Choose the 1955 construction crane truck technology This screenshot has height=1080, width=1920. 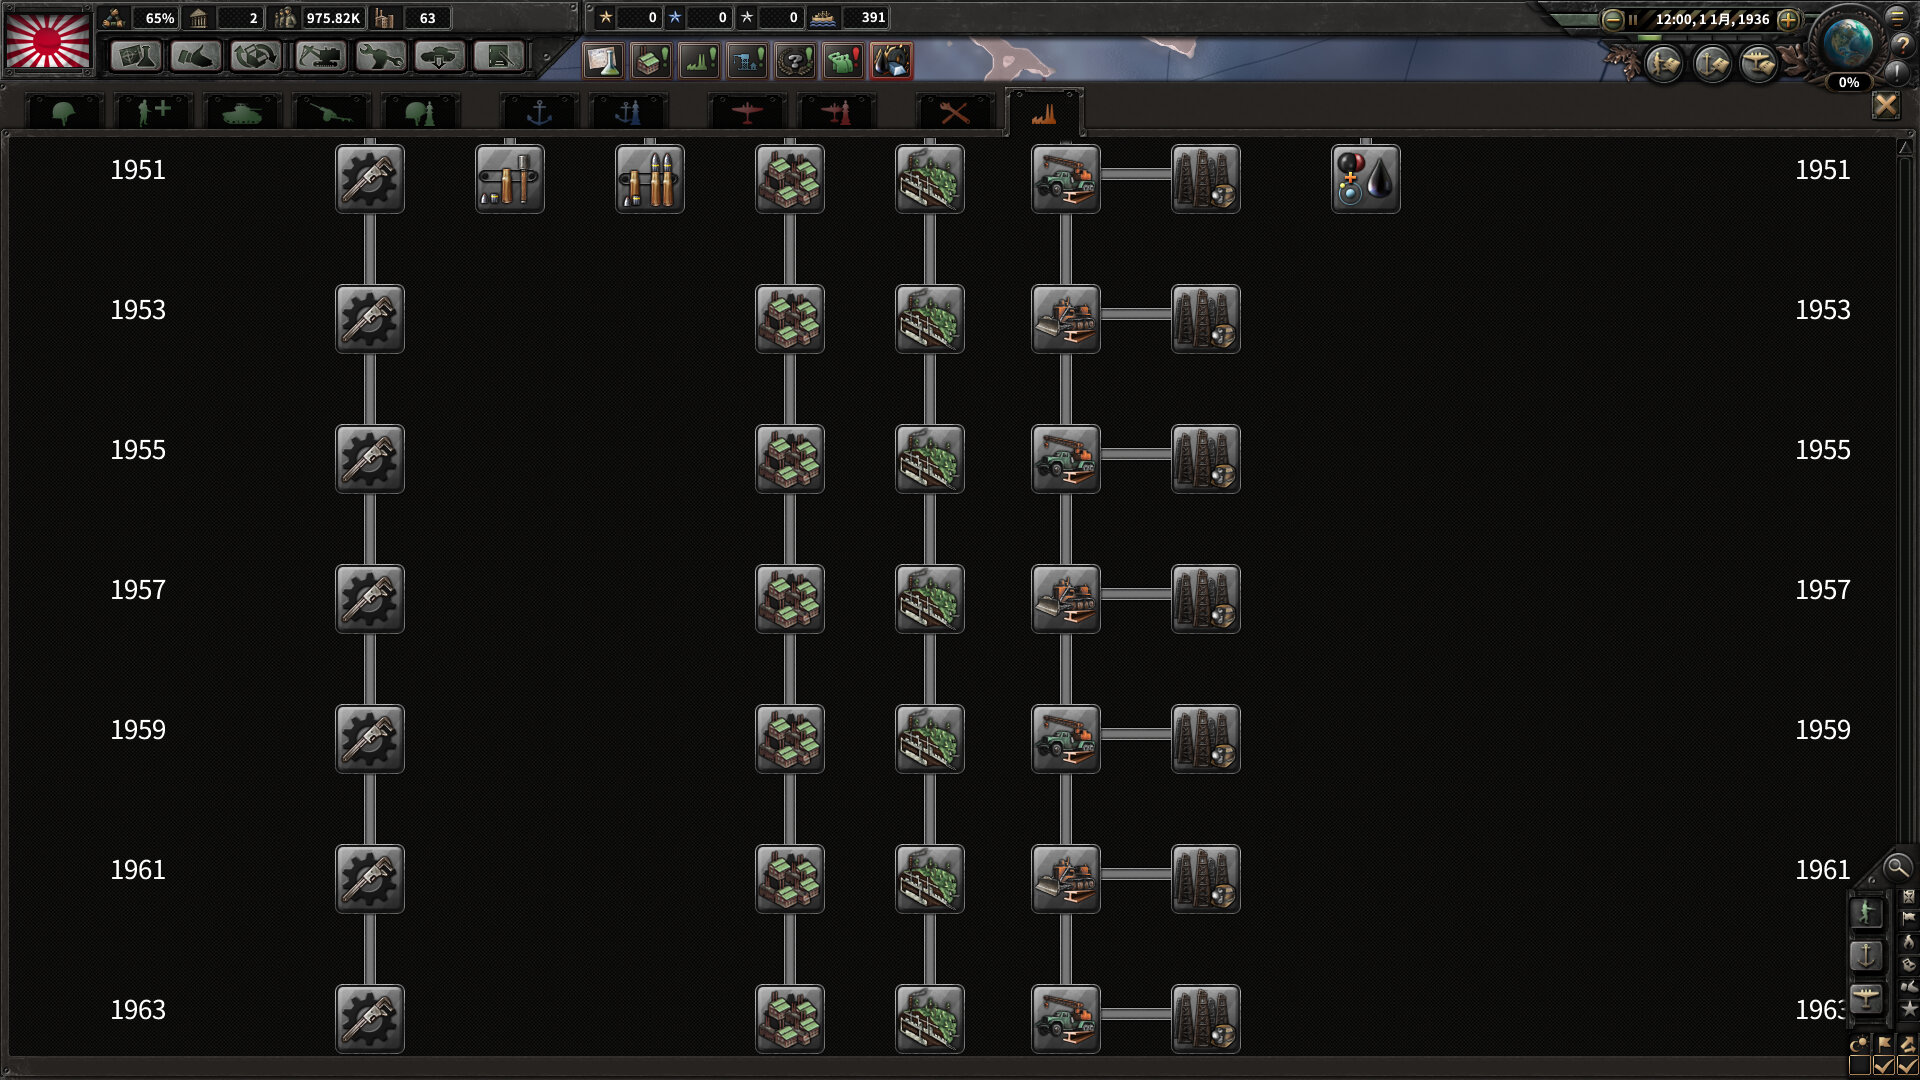pyautogui.click(x=1065, y=459)
